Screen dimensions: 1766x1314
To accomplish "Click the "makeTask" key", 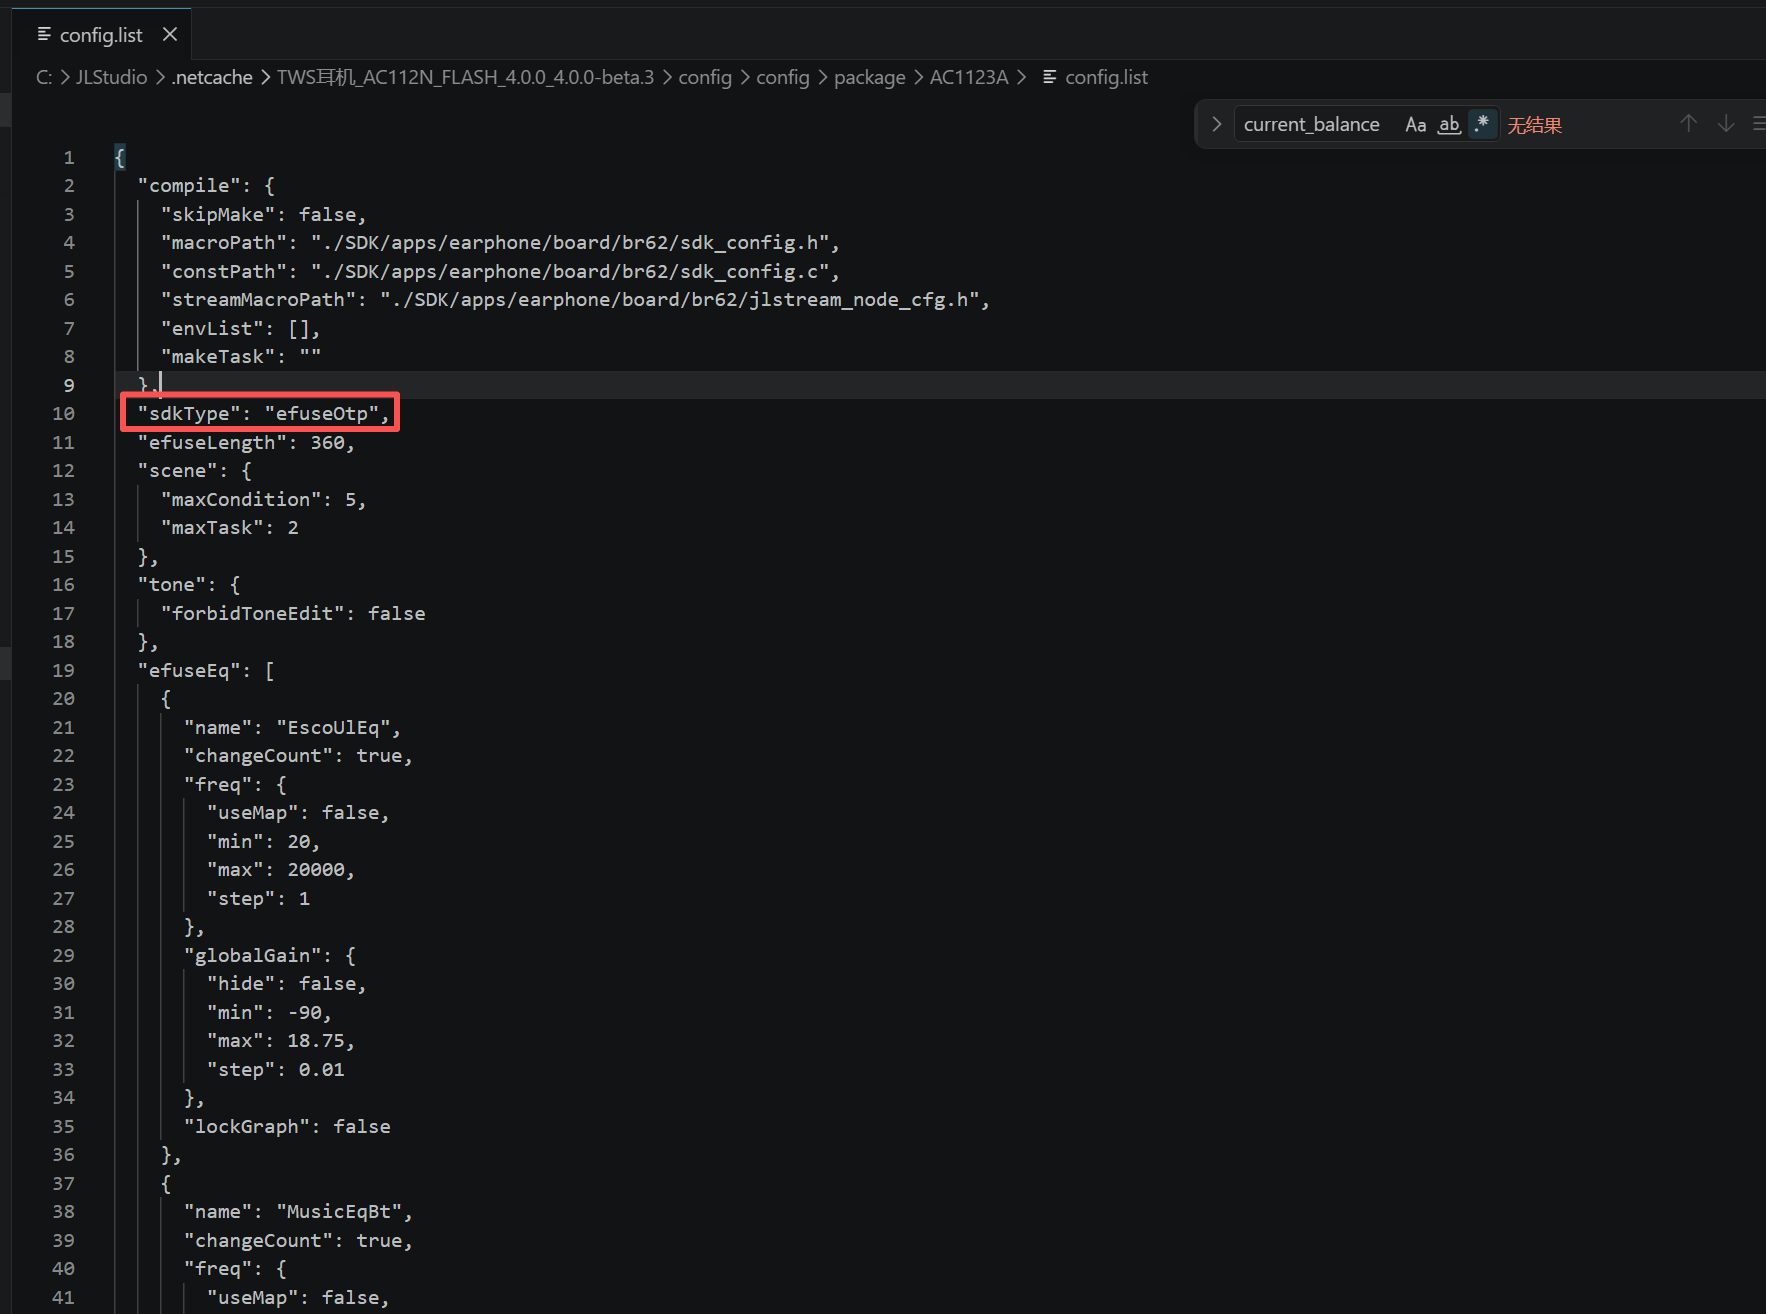I will click(x=218, y=357).
